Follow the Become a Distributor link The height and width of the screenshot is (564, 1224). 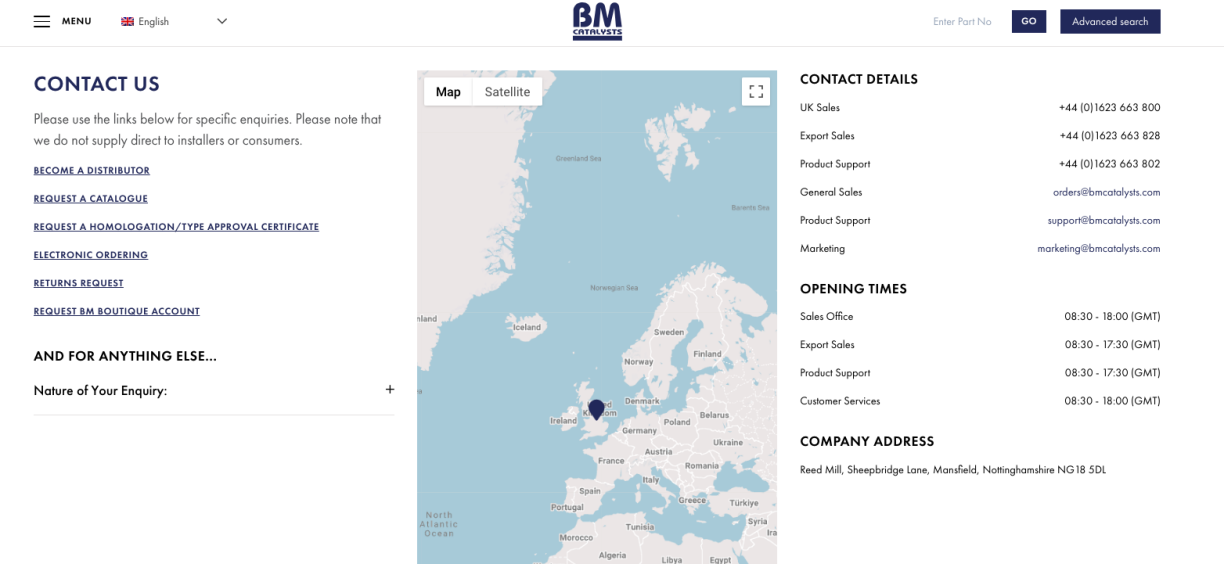pos(92,171)
